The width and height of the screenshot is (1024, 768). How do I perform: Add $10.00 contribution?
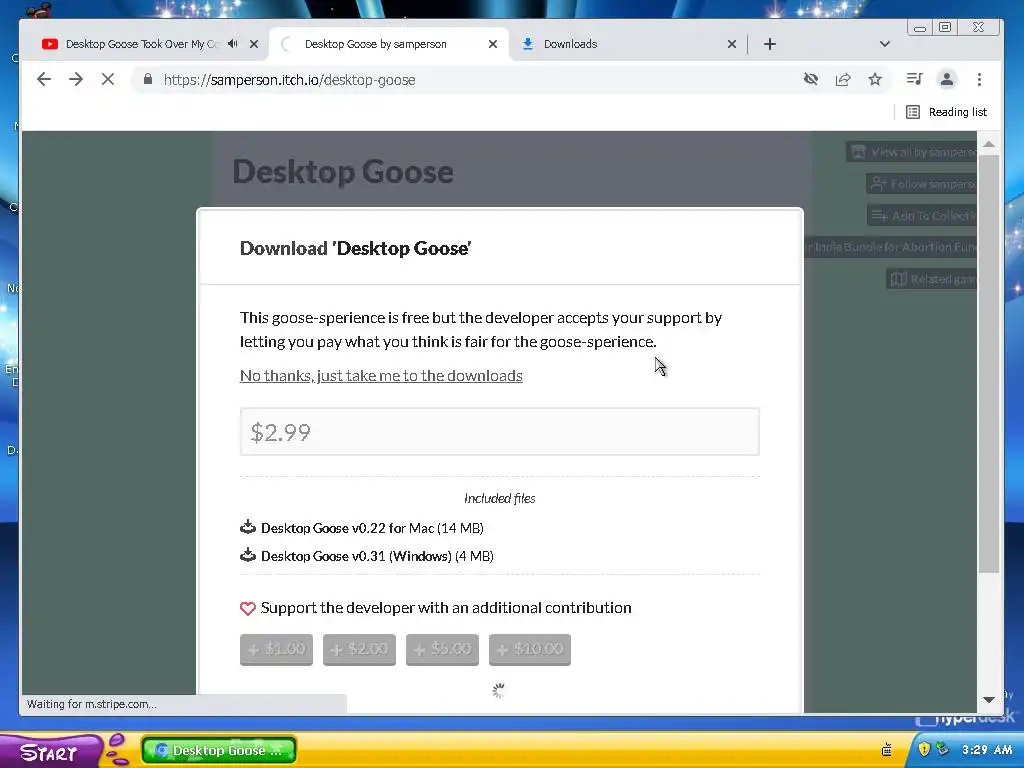[x=530, y=649]
